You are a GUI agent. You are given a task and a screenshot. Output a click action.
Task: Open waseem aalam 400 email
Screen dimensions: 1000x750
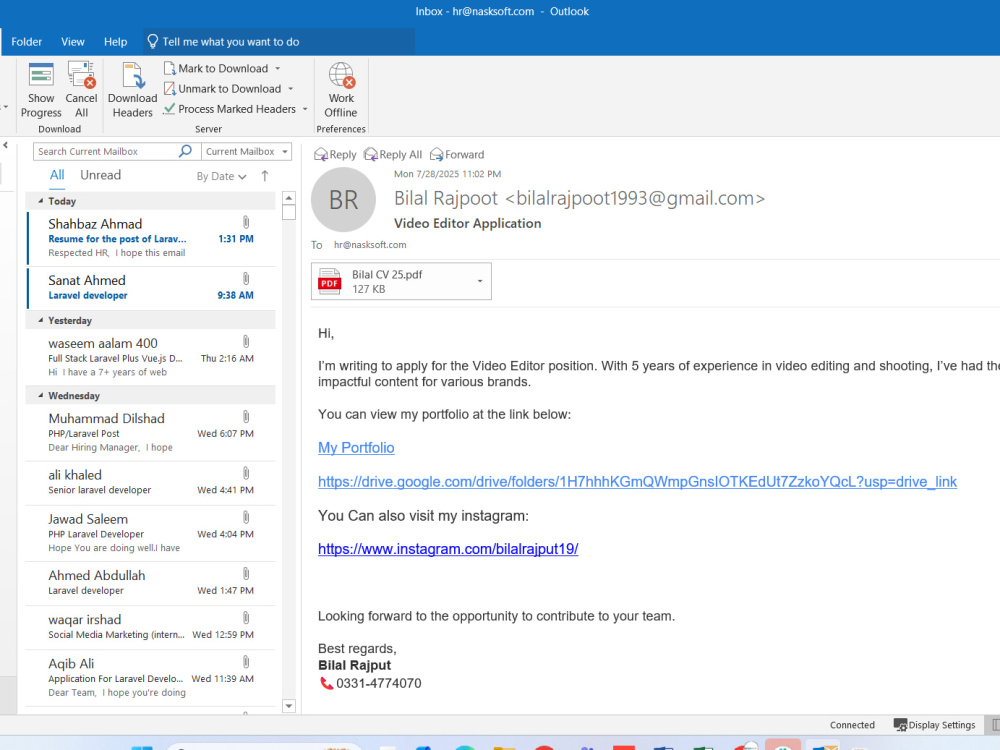(x=151, y=357)
